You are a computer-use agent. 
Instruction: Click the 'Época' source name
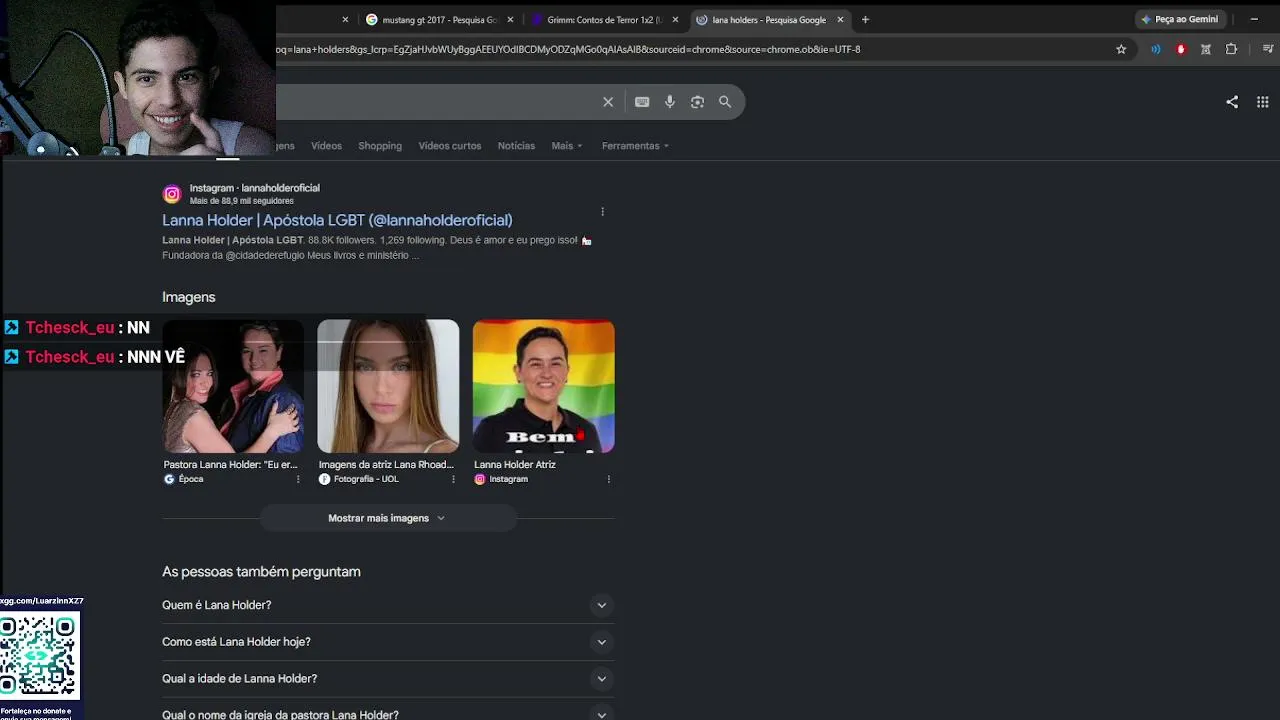tap(191, 479)
